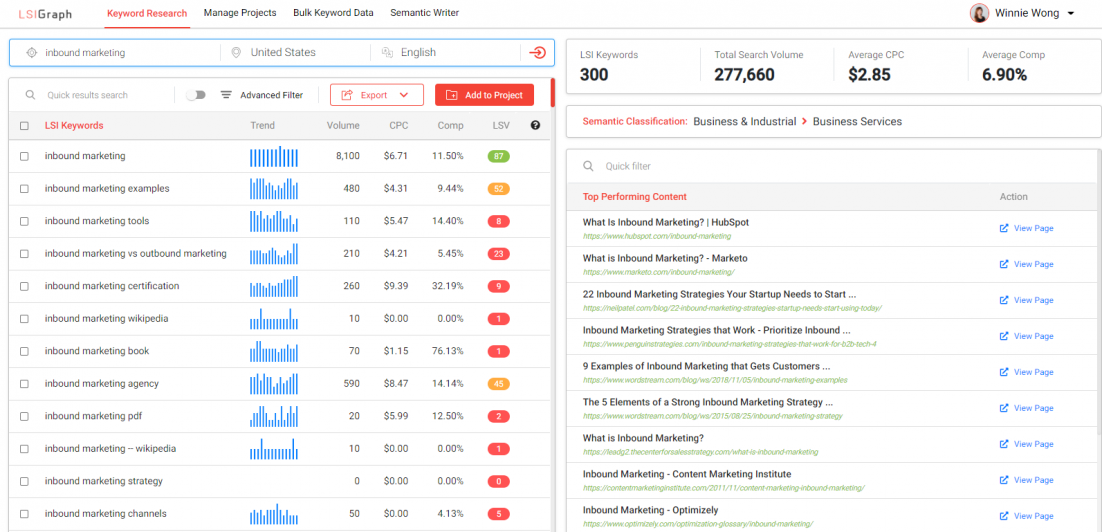Click the trend chart for inbound marketing agency
The height and width of the screenshot is (532, 1102).
tap(273, 384)
